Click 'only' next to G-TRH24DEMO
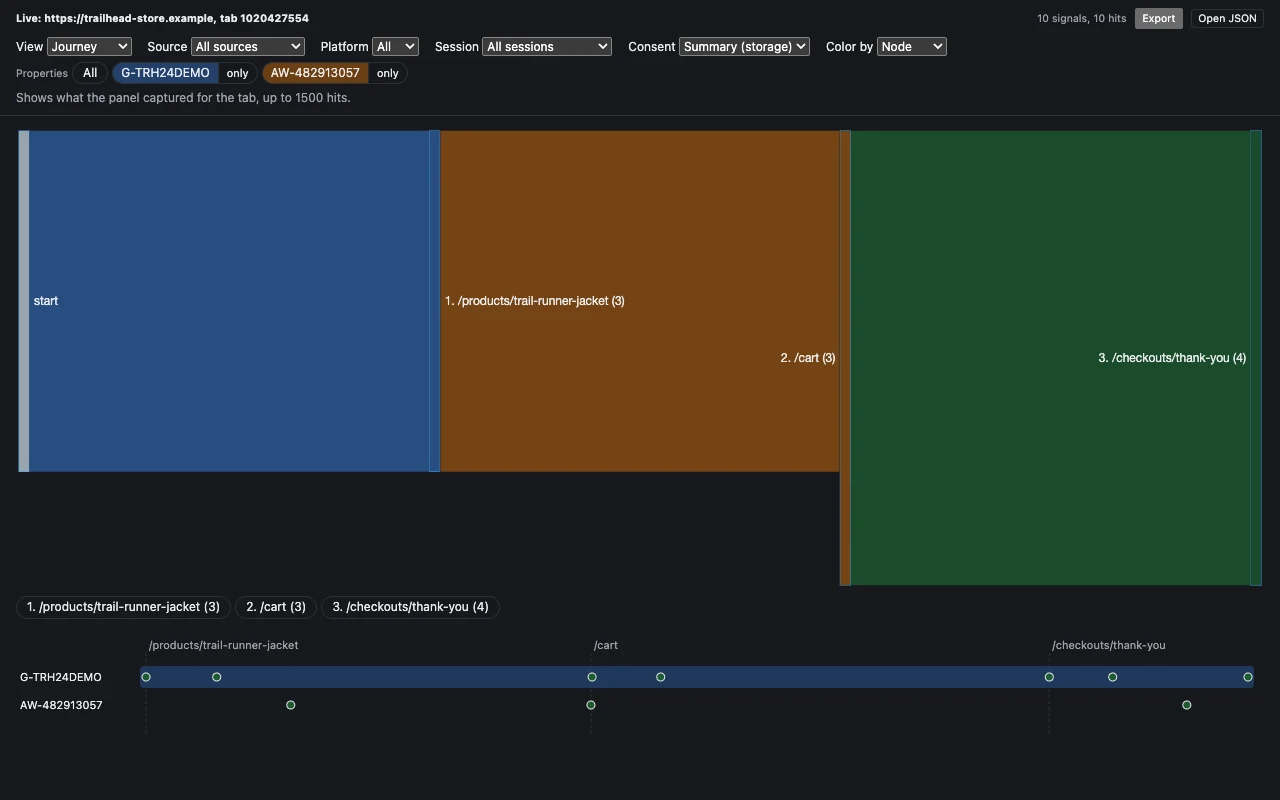The width and height of the screenshot is (1280, 800). click(x=237, y=73)
